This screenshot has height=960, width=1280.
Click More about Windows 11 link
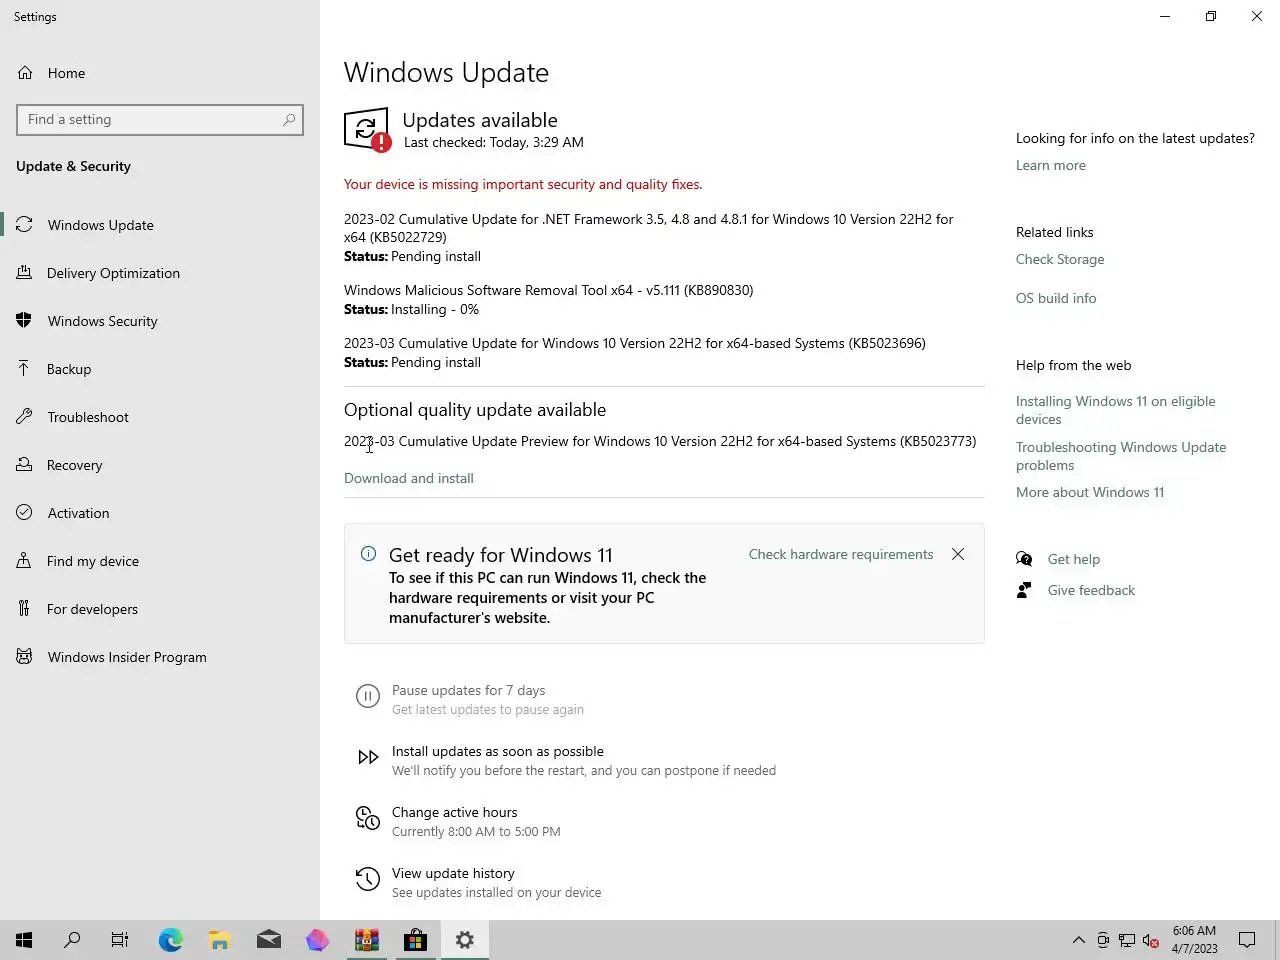pyautogui.click(x=1090, y=492)
